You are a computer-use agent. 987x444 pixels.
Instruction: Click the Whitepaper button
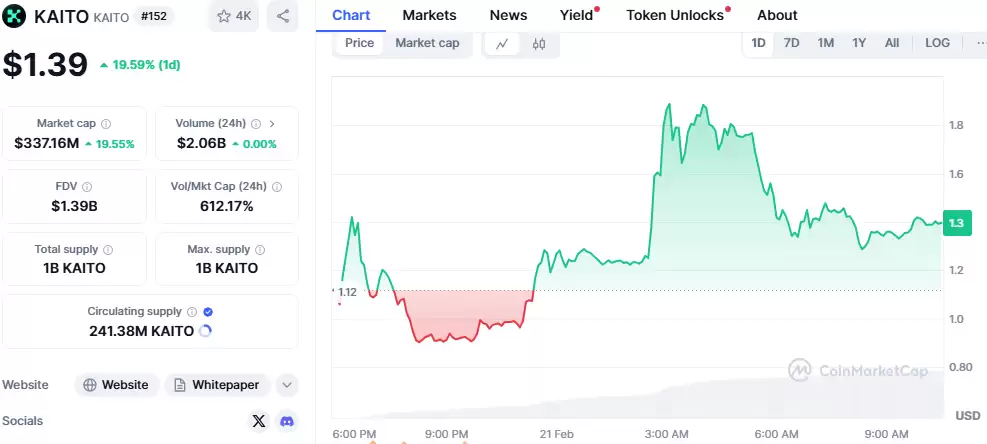(218, 385)
